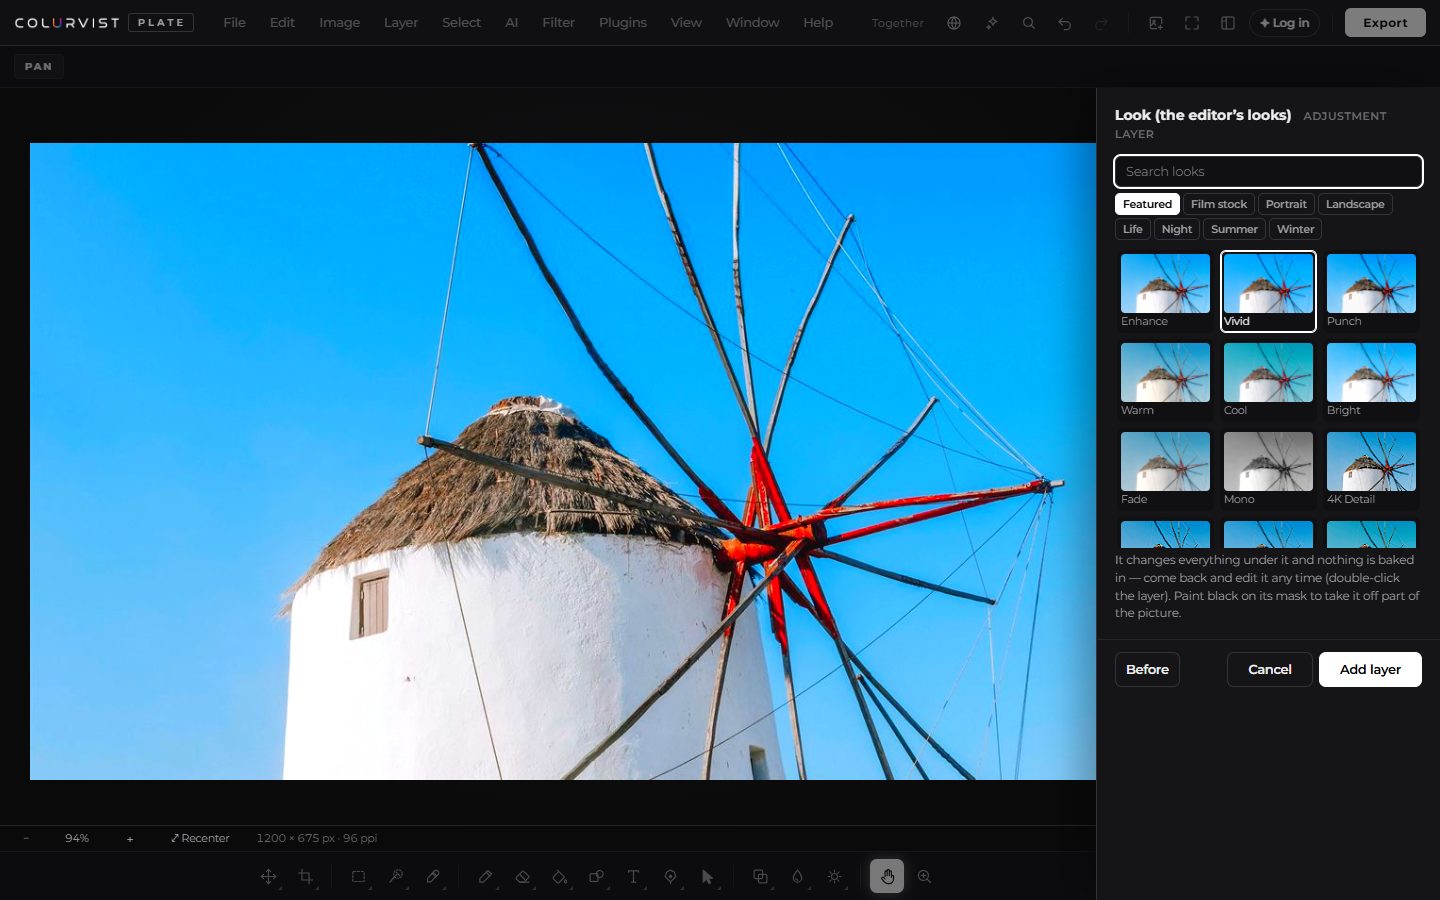
Task: Choose the Cool look thumbnail
Action: (1268, 380)
